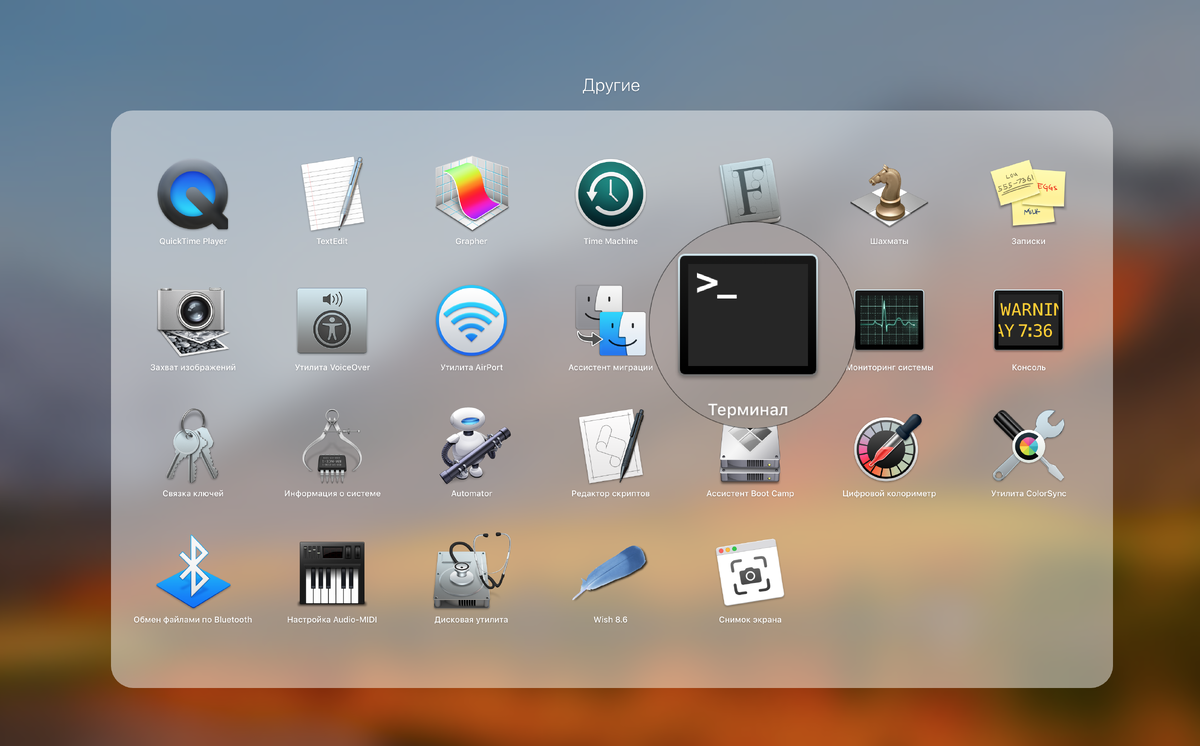
Task: Open Утилита AirPort
Action: coord(471,321)
